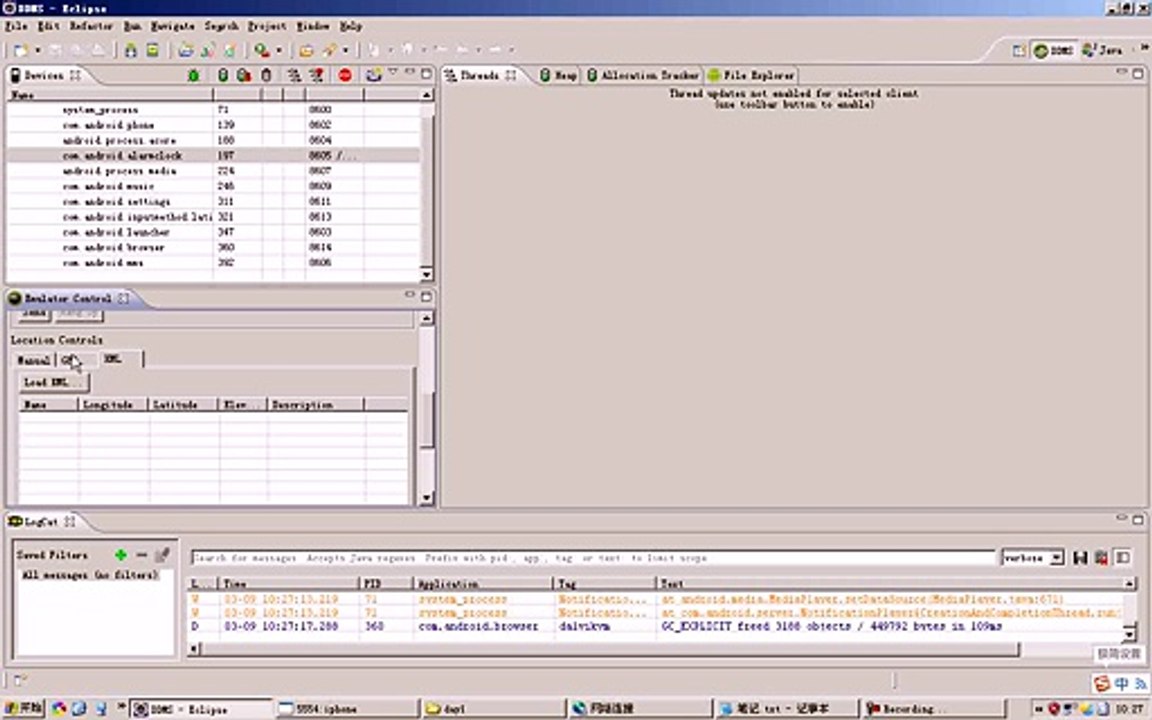Click the Dump HPROF file icon
This screenshot has height=720, width=1152.
tap(243, 75)
